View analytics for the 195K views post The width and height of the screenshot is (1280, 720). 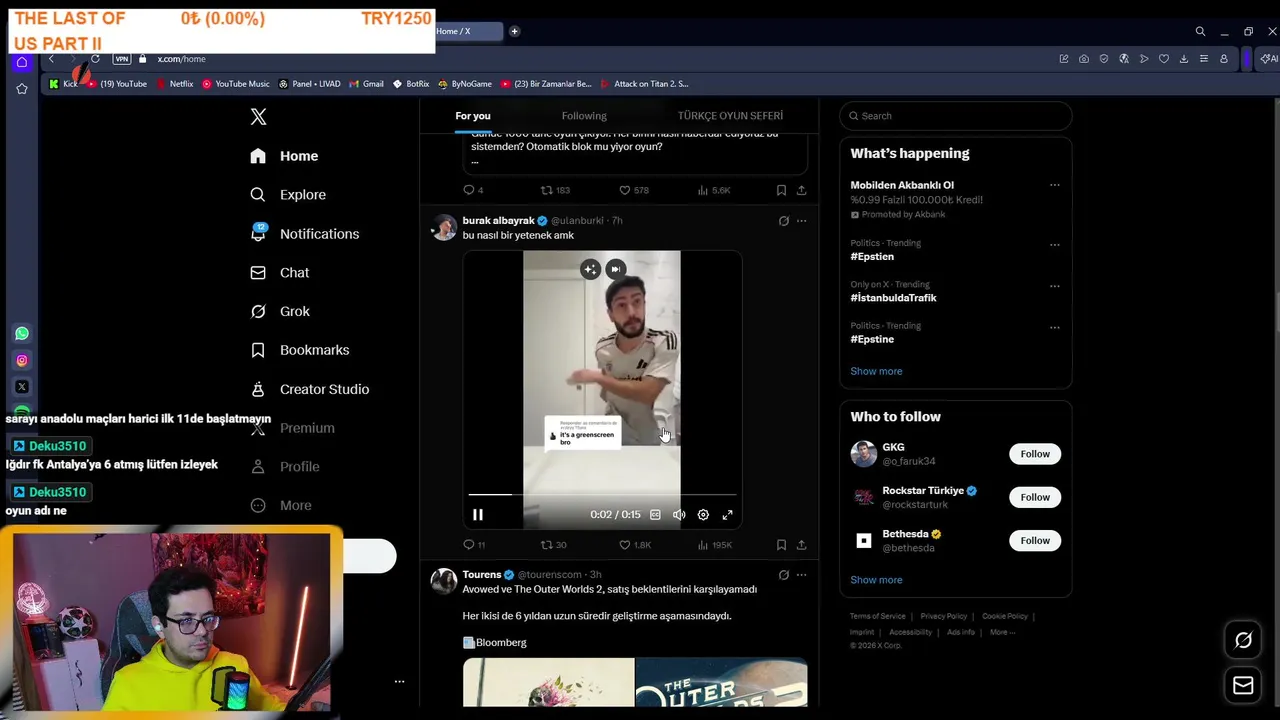click(x=715, y=545)
